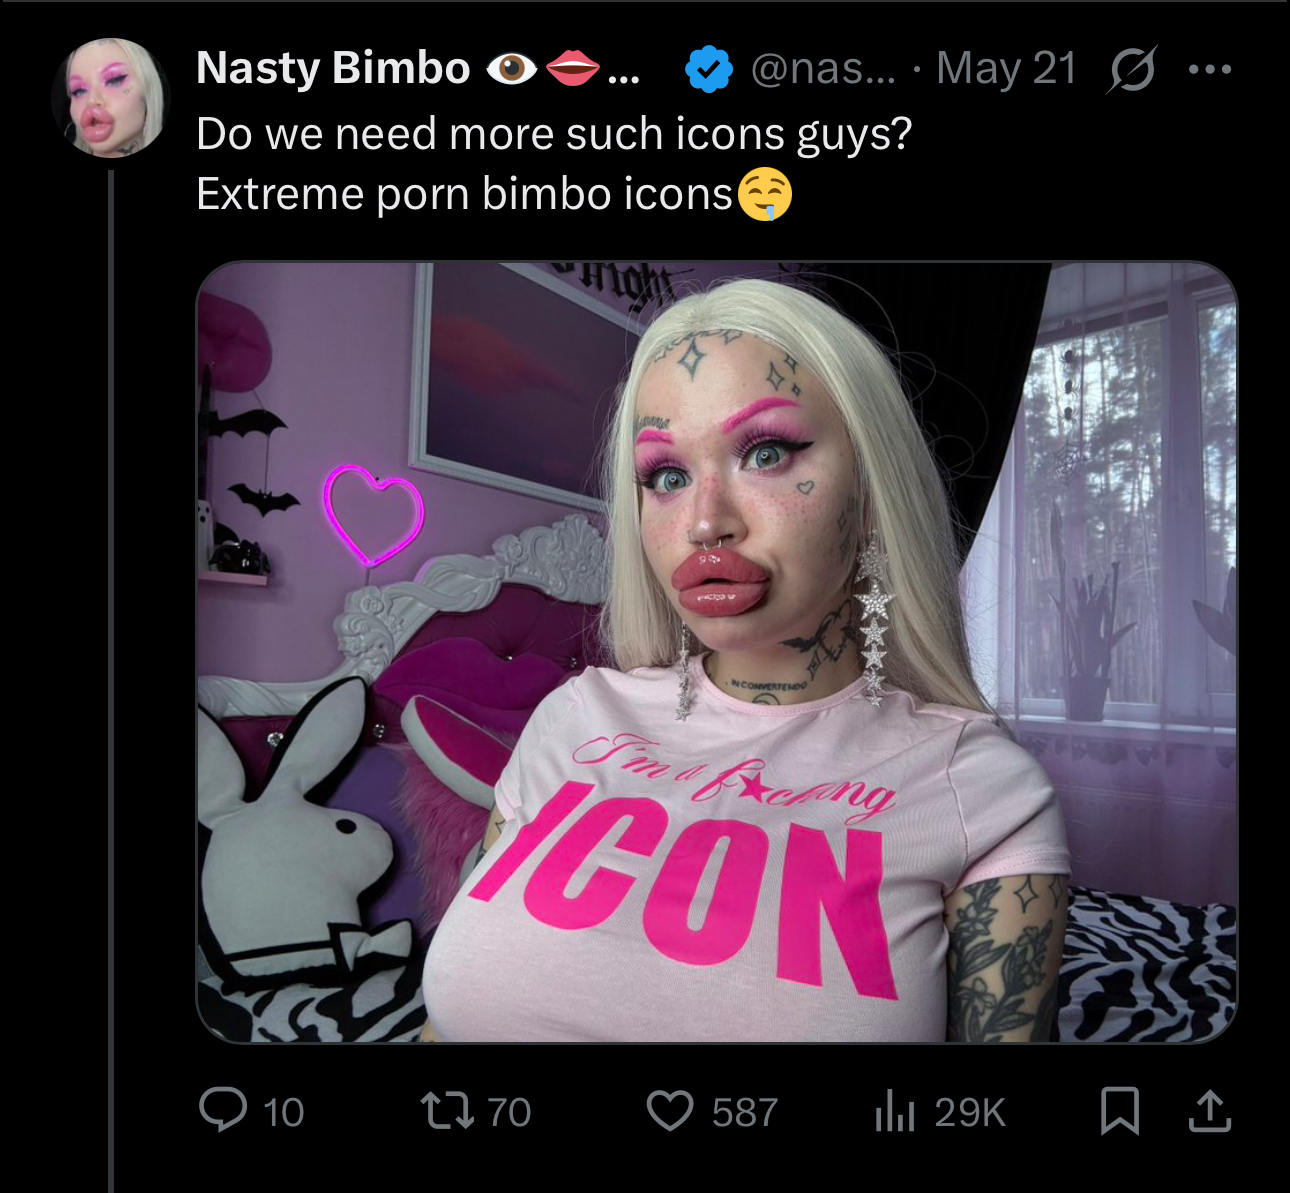Click the reply count 10
This screenshot has height=1193, width=1290.
click(283, 1112)
